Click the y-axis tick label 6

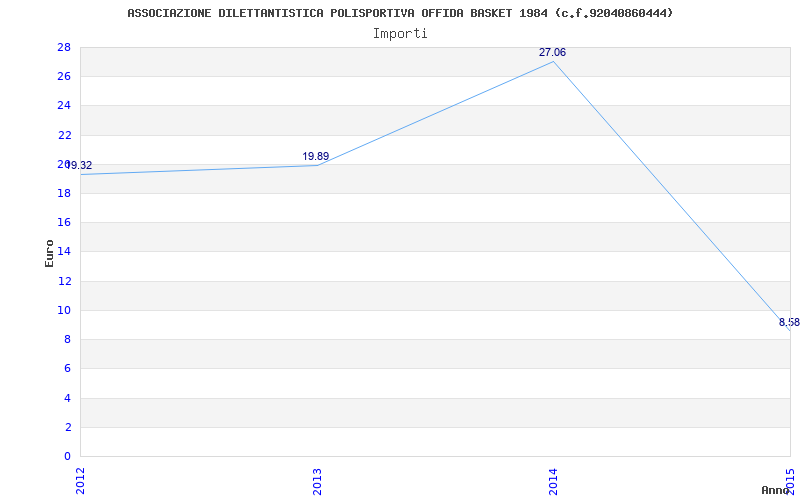point(68,368)
